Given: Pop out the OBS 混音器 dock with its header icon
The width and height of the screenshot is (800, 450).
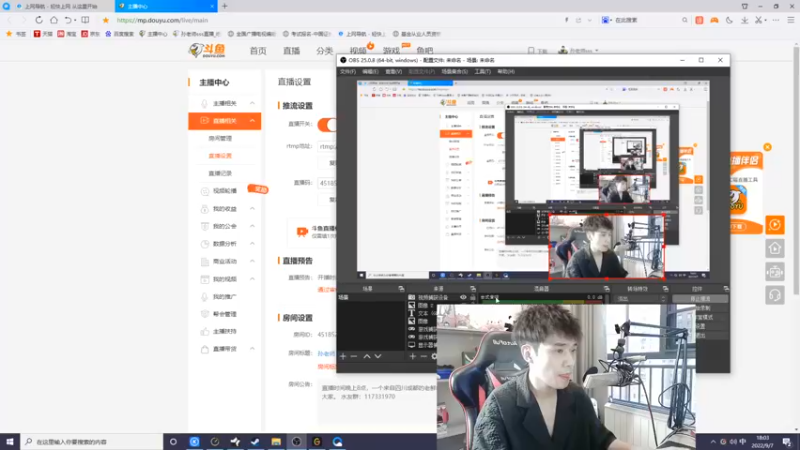Looking at the screenshot, I should [606, 289].
